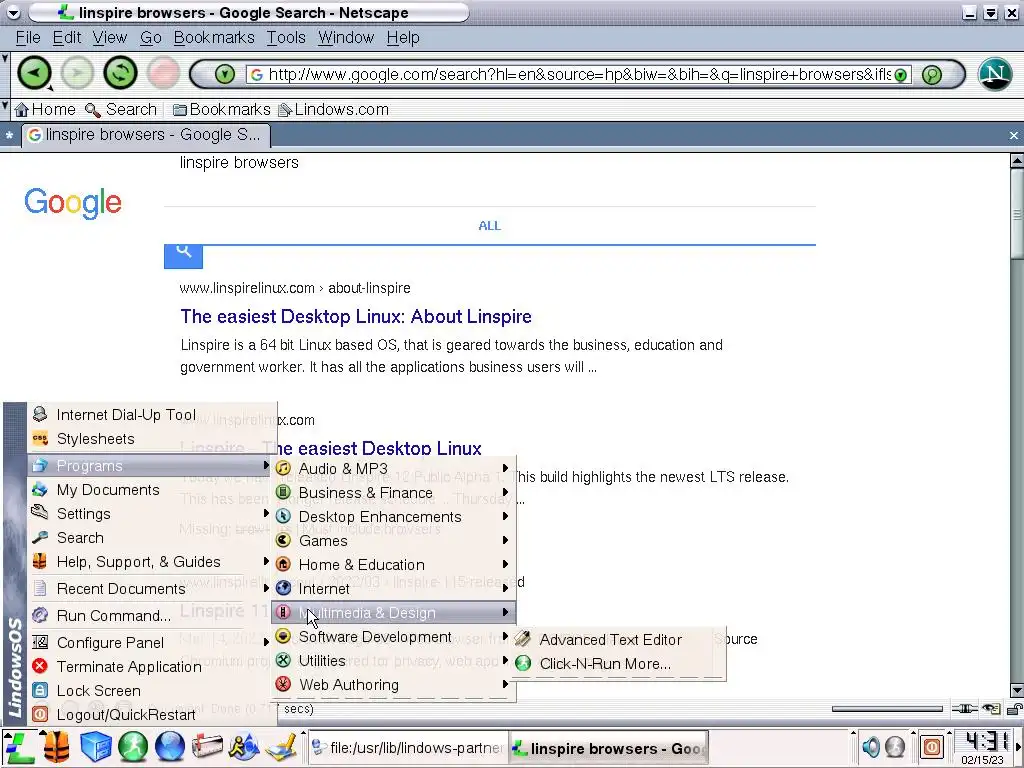Screen dimensions: 1024x768
Task: Open the Lindows L launch menu button
Action: [19, 747]
